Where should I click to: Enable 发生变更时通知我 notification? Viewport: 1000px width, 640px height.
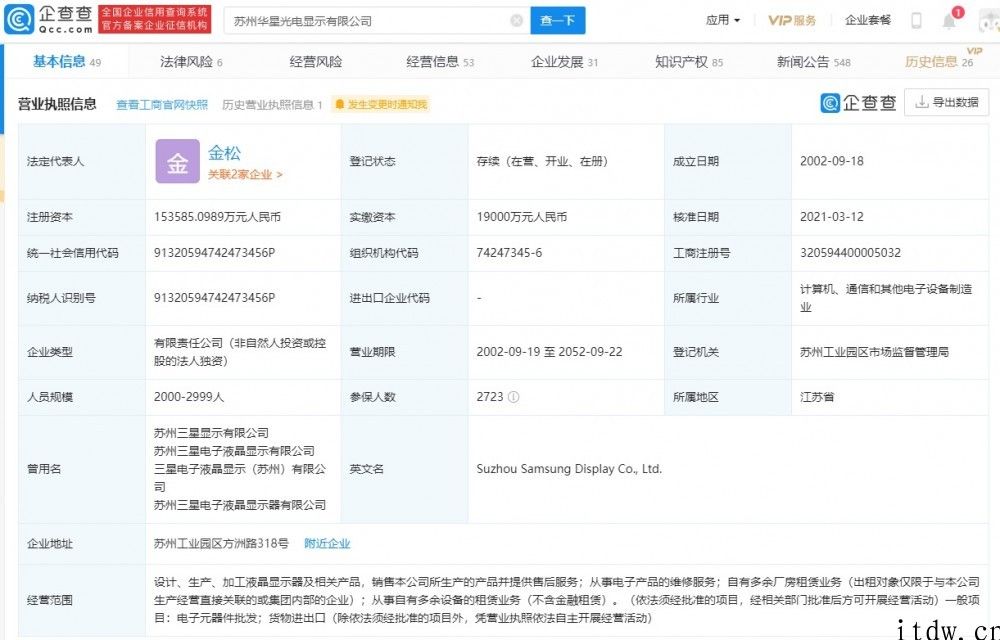point(381,105)
